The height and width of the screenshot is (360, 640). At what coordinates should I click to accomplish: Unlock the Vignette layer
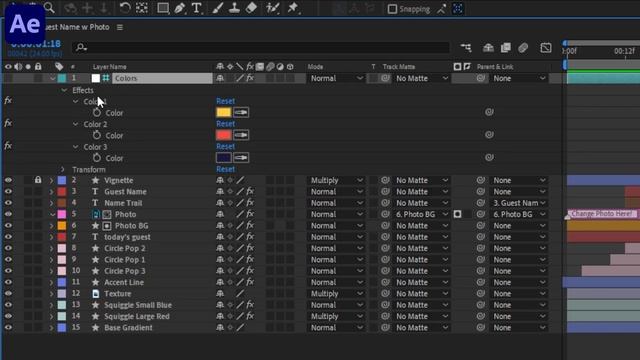point(38,180)
